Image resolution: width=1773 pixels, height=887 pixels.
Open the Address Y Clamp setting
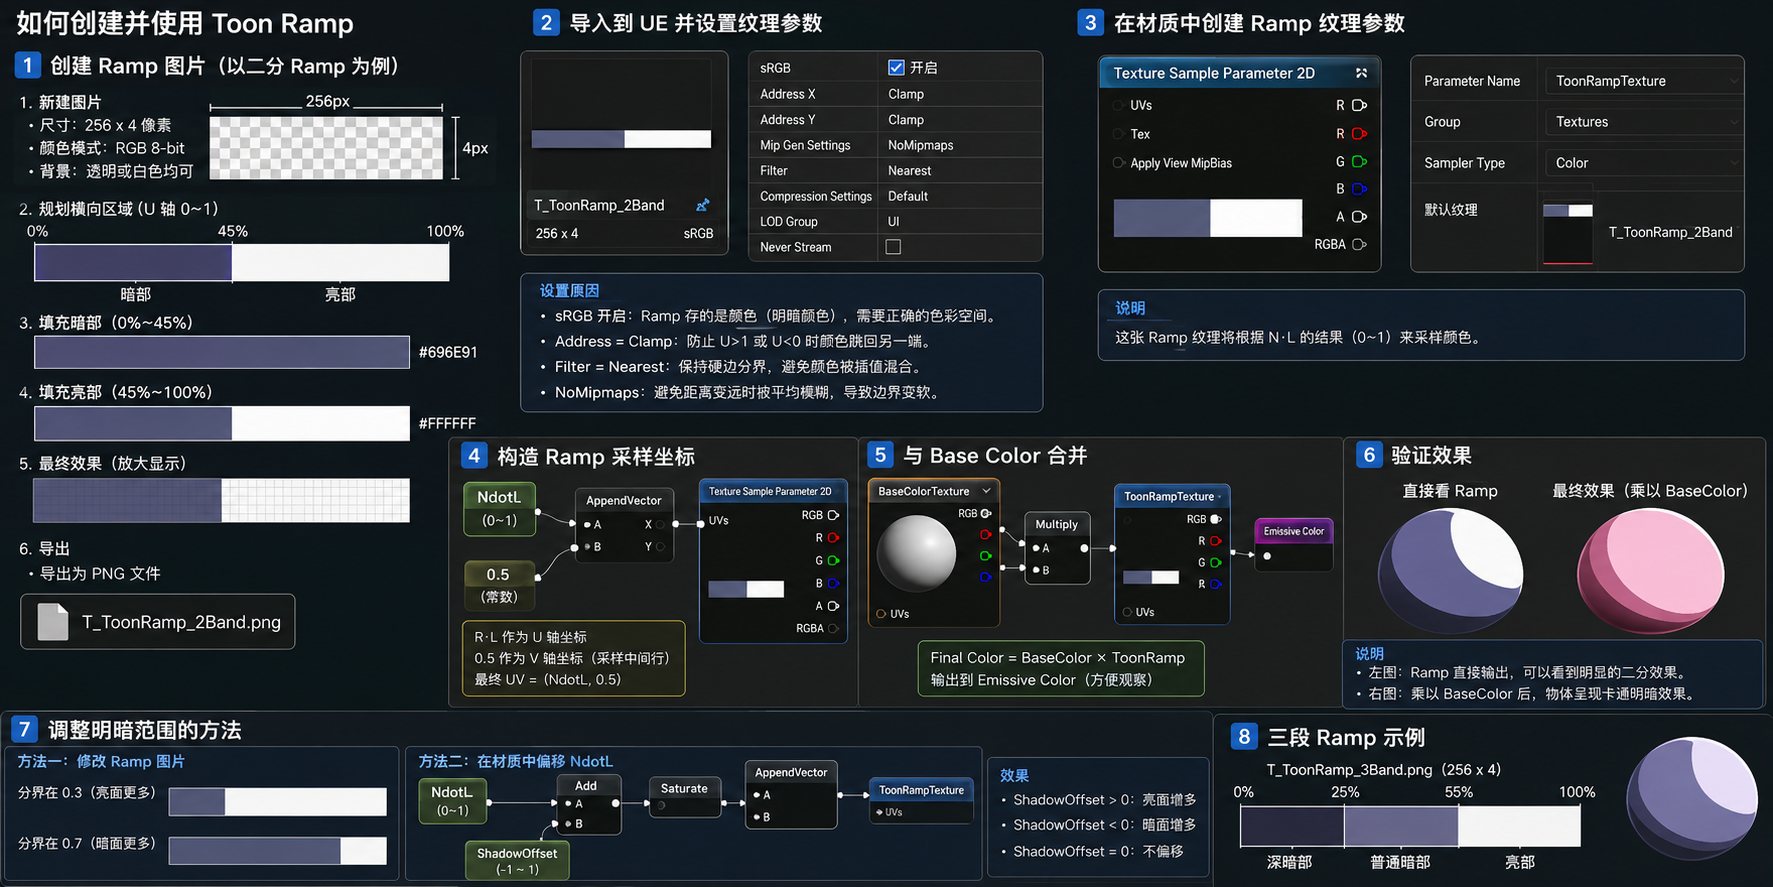[x=959, y=120]
